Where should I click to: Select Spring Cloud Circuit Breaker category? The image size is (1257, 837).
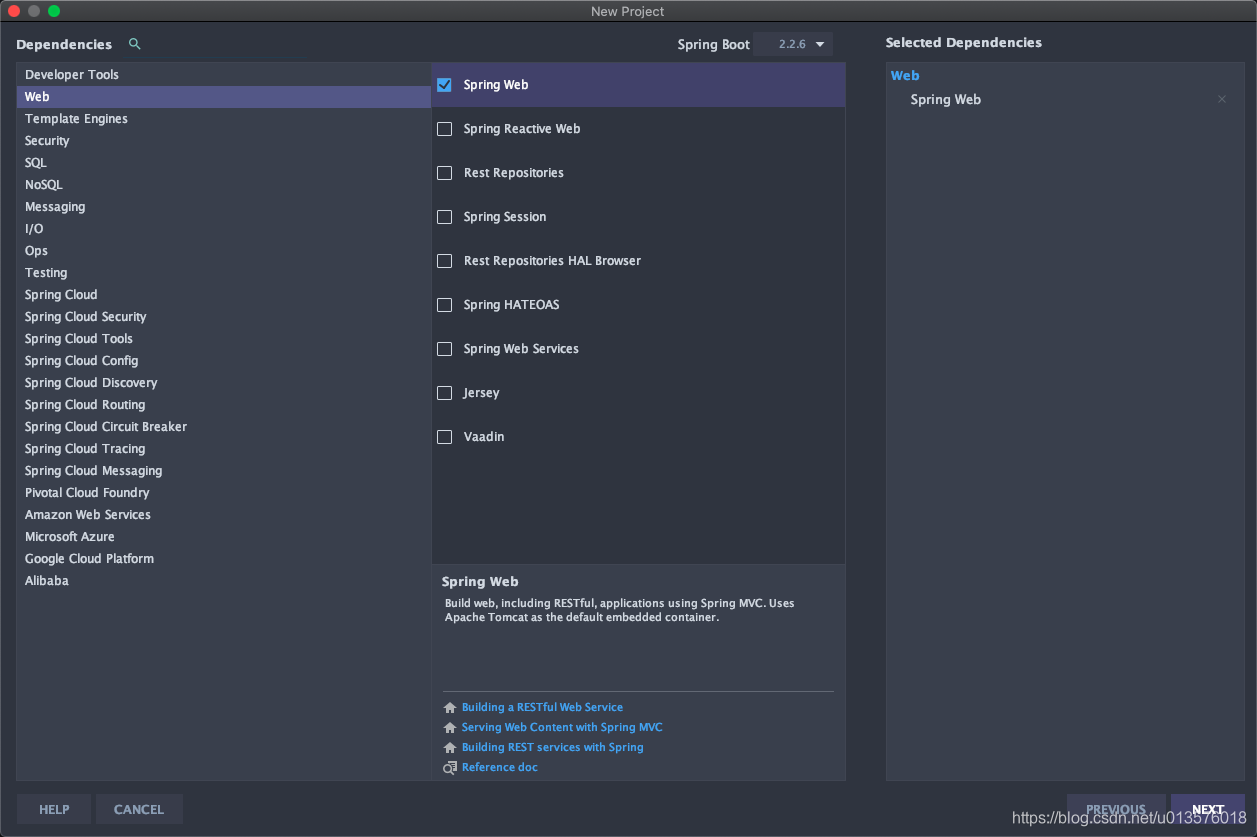pos(223,427)
